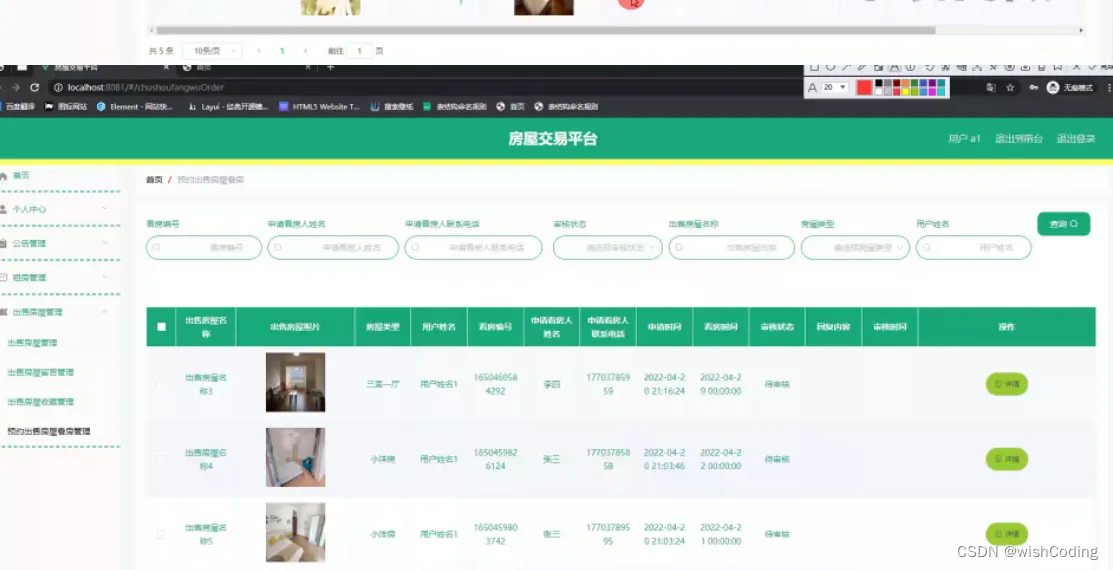Select the ellipse tool in annotation toolbar
Screen dimensions: 1113x570
[x=830, y=67]
